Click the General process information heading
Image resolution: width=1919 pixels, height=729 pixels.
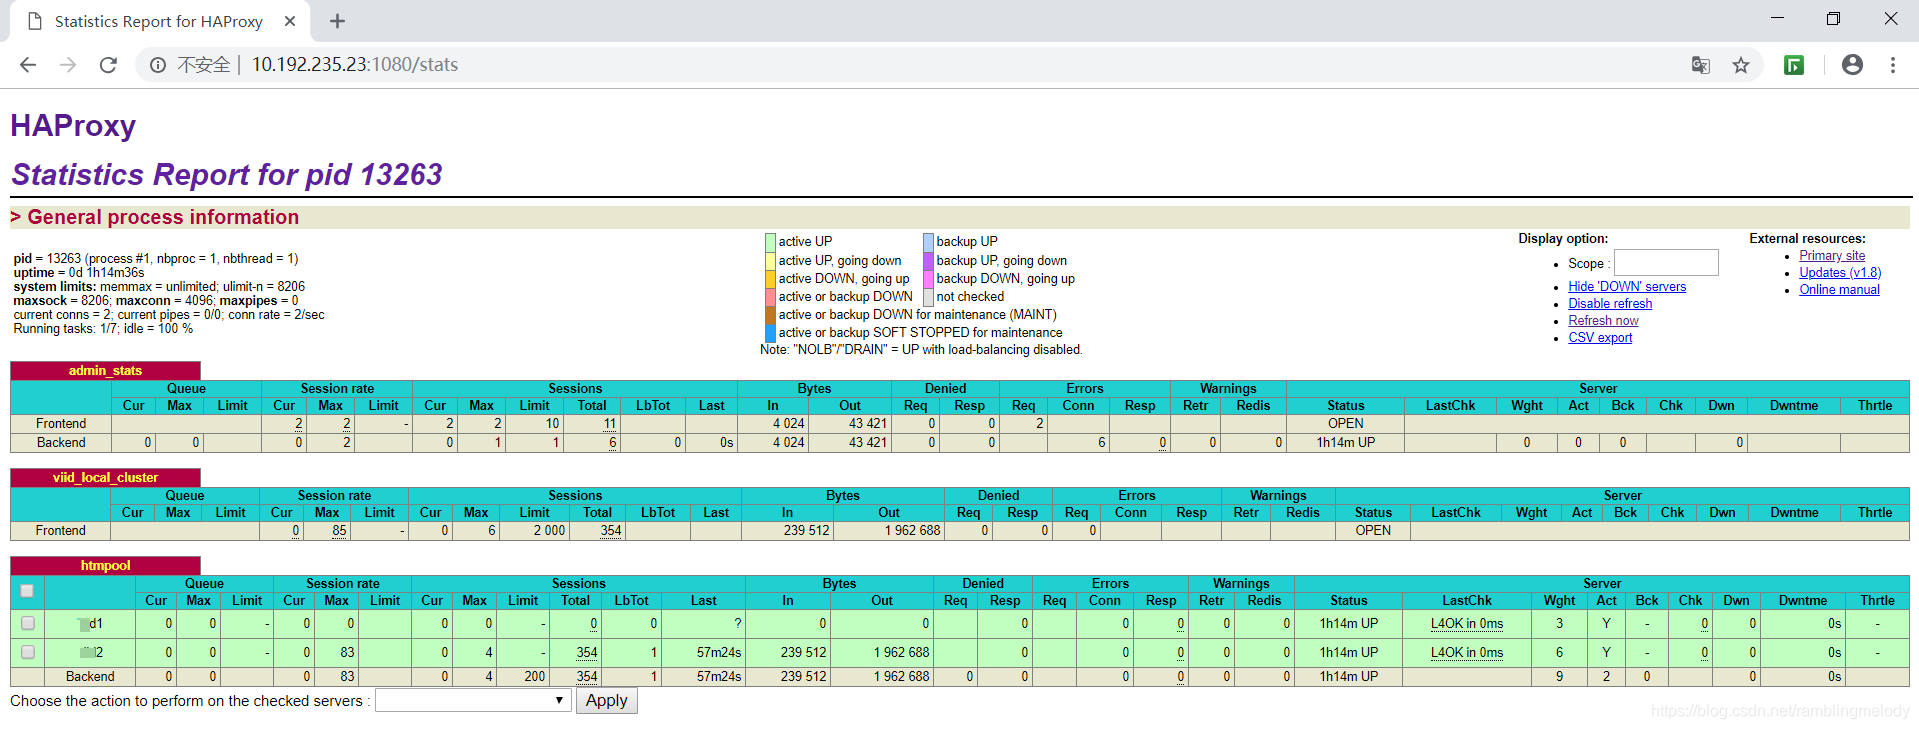tap(163, 217)
